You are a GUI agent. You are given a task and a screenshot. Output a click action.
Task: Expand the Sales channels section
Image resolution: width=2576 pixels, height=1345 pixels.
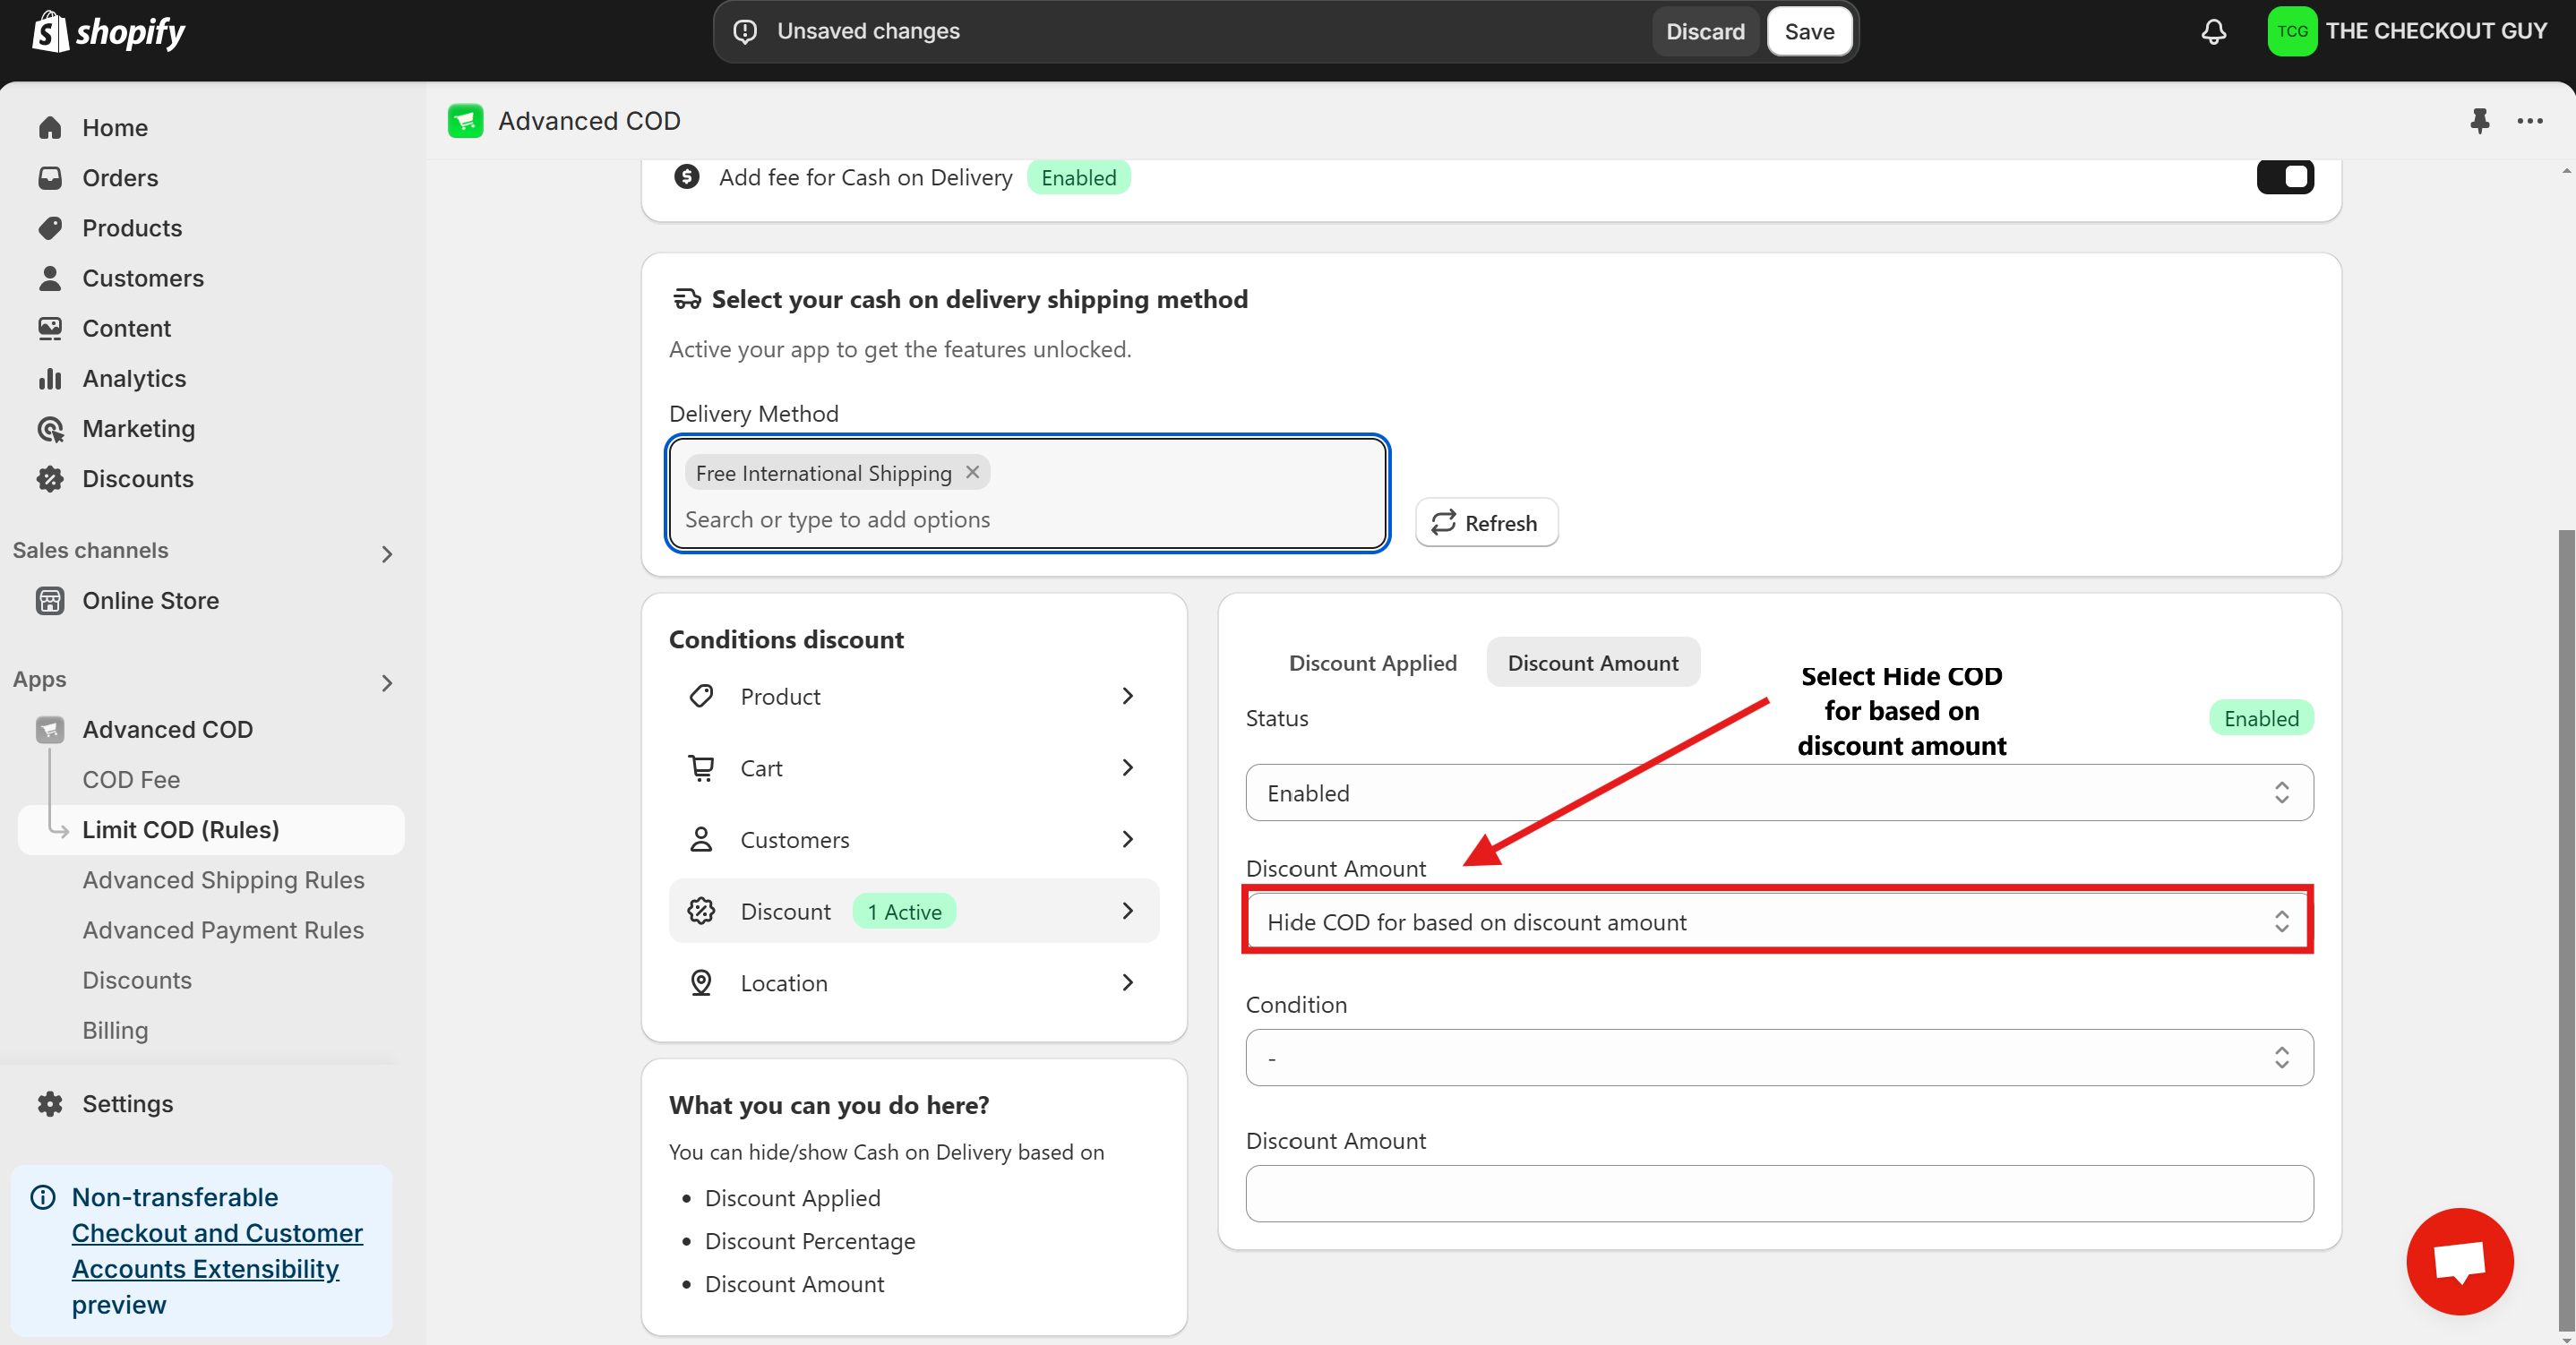[x=386, y=553]
